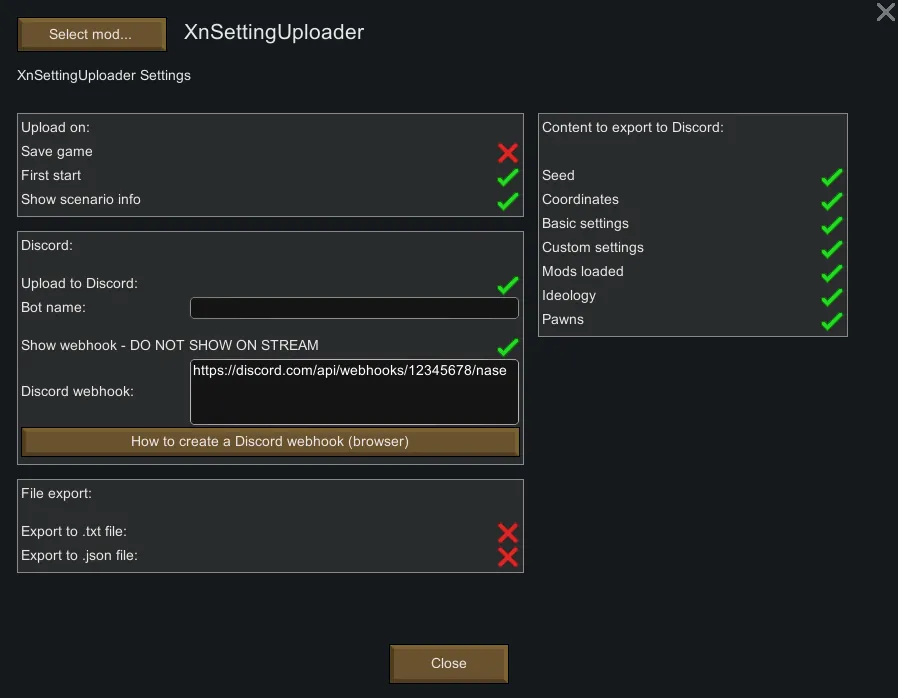Viewport: 898px width, 698px height.
Task: Disable Show scenario info option
Action: coord(508,201)
